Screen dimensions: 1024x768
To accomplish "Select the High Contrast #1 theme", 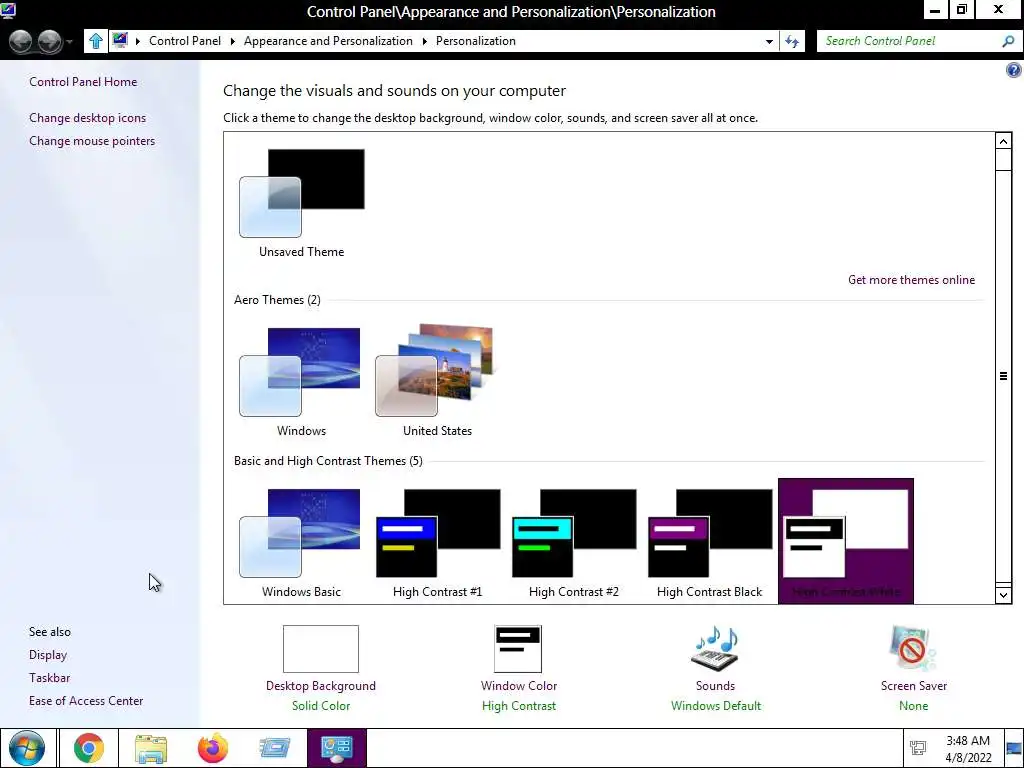I will (437, 542).
